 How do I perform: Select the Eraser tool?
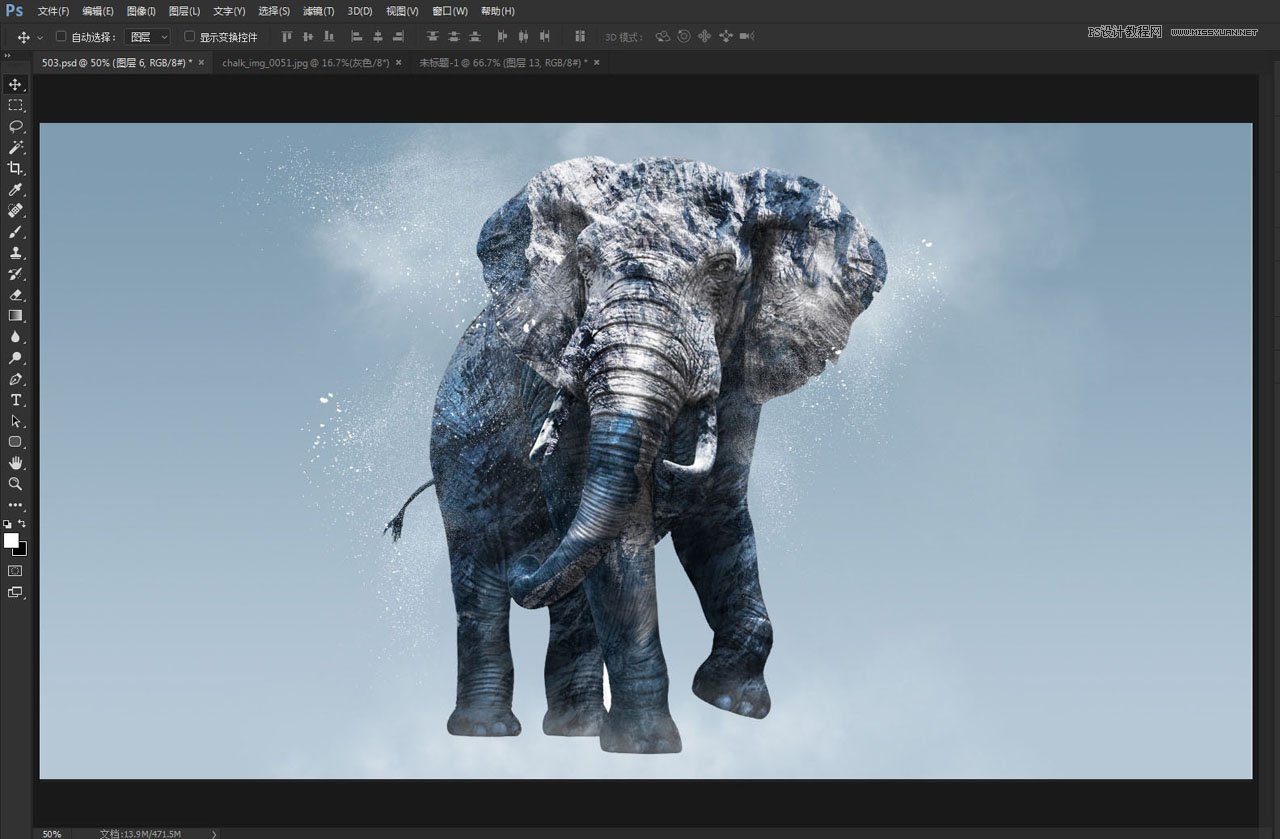coord(15,295)
